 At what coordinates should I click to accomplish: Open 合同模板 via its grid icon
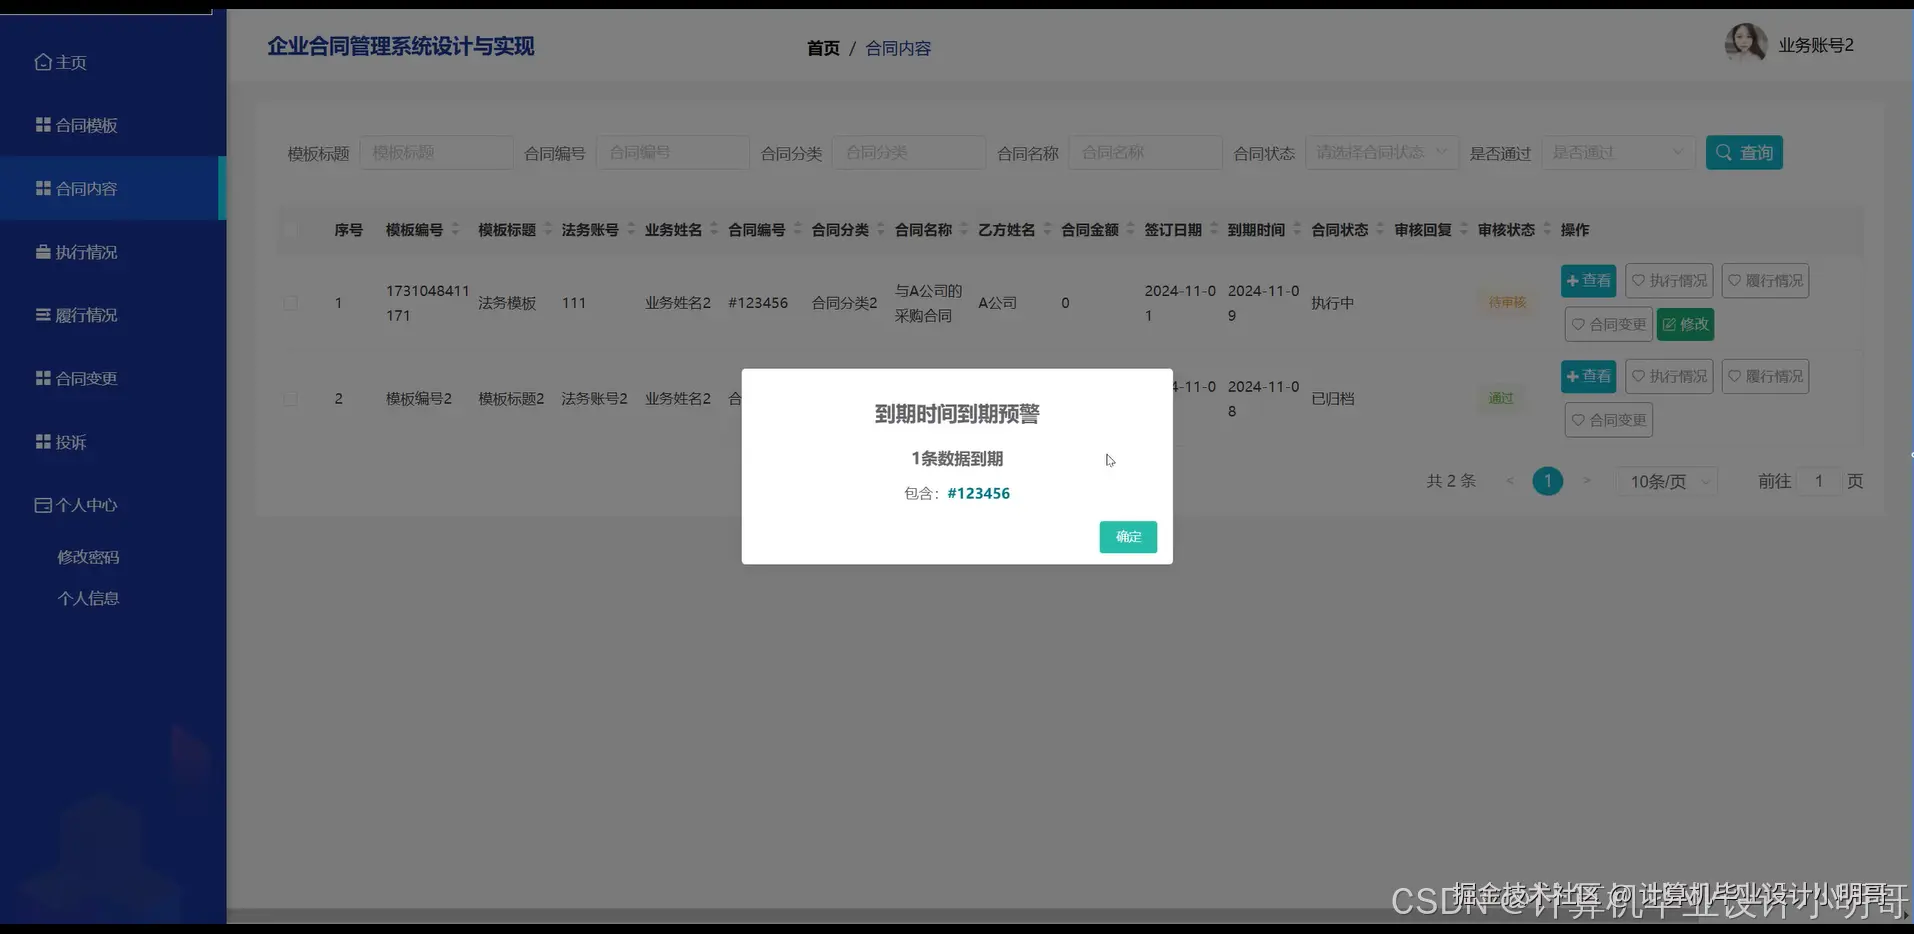41,124
